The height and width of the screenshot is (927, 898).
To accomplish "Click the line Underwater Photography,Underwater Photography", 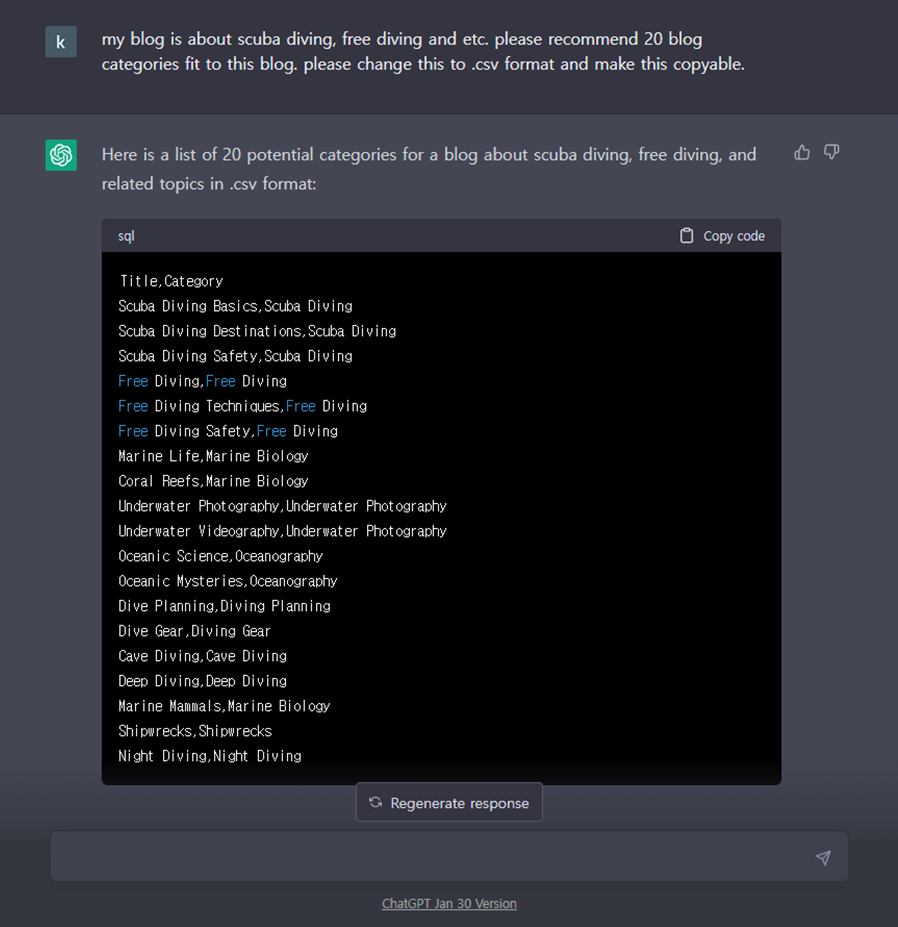I will click(283, 506).
